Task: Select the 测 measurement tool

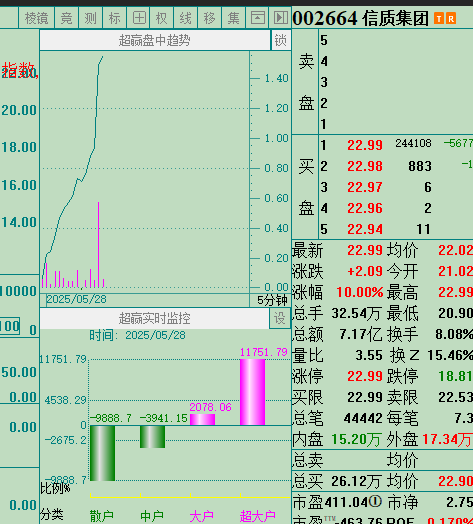Action: point(91,17)
